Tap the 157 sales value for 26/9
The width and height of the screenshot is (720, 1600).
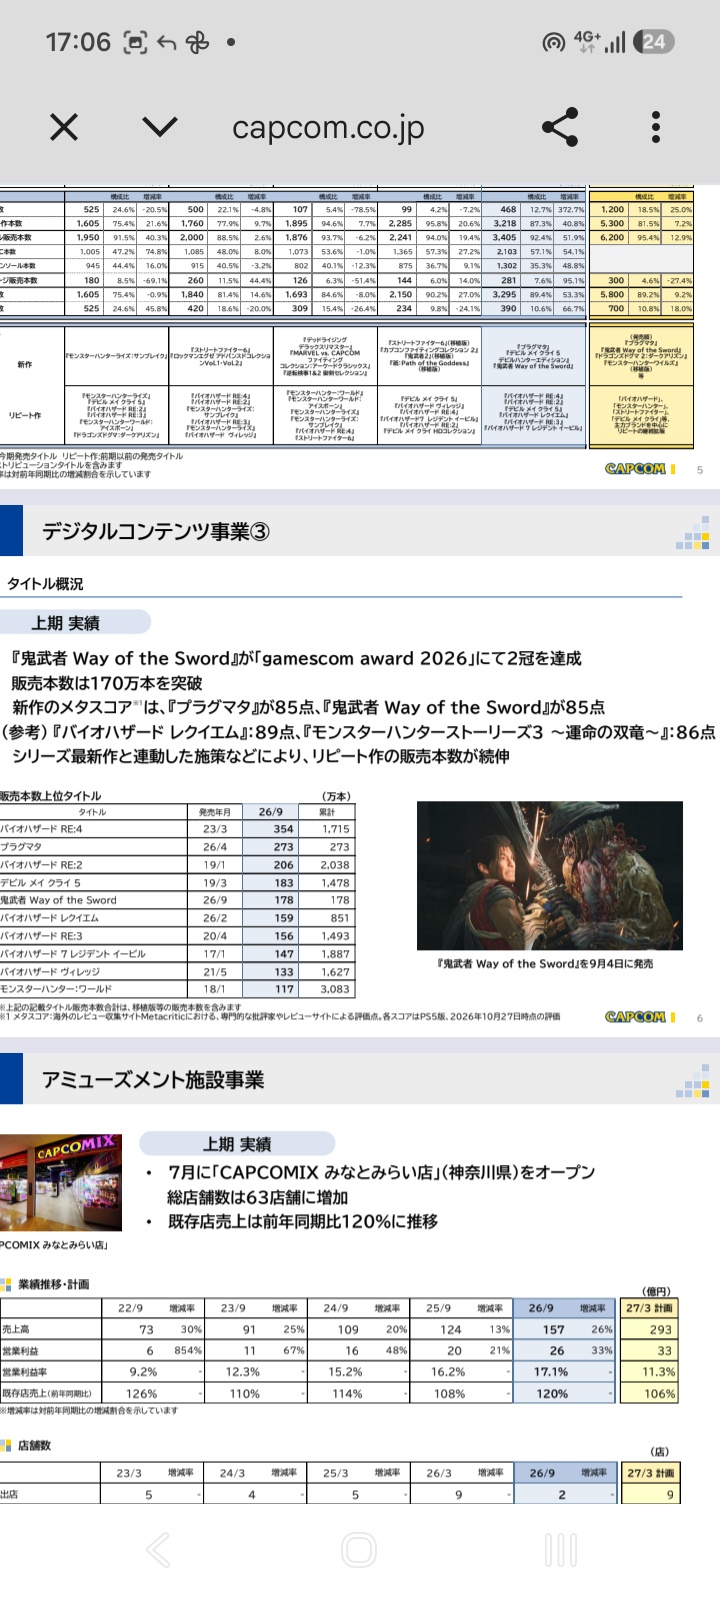tap(553, 1330)
